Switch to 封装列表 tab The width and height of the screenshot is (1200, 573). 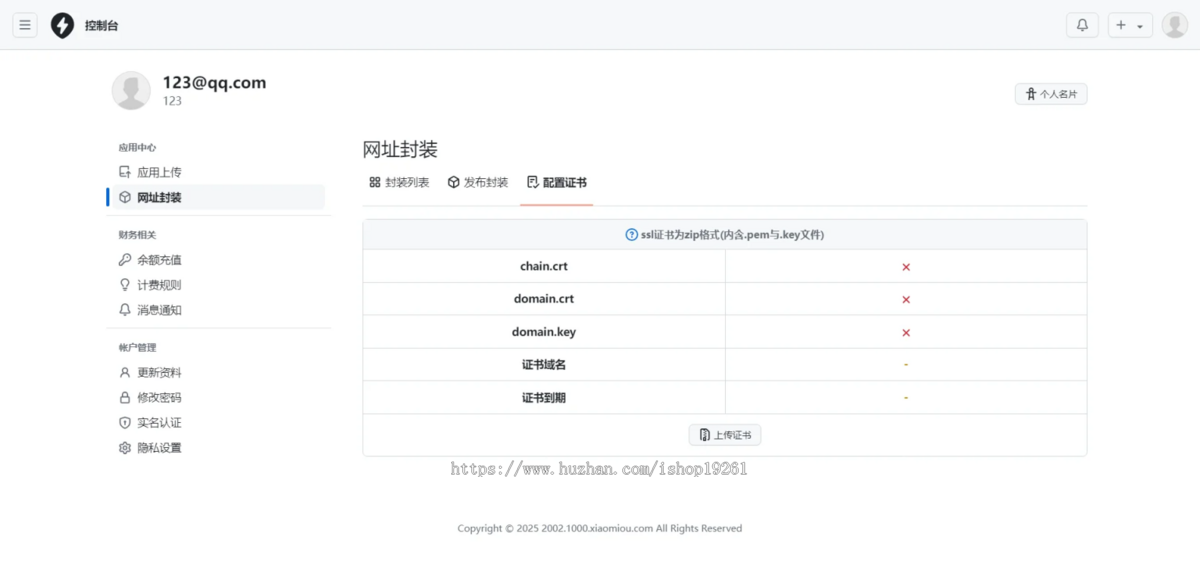399,182
